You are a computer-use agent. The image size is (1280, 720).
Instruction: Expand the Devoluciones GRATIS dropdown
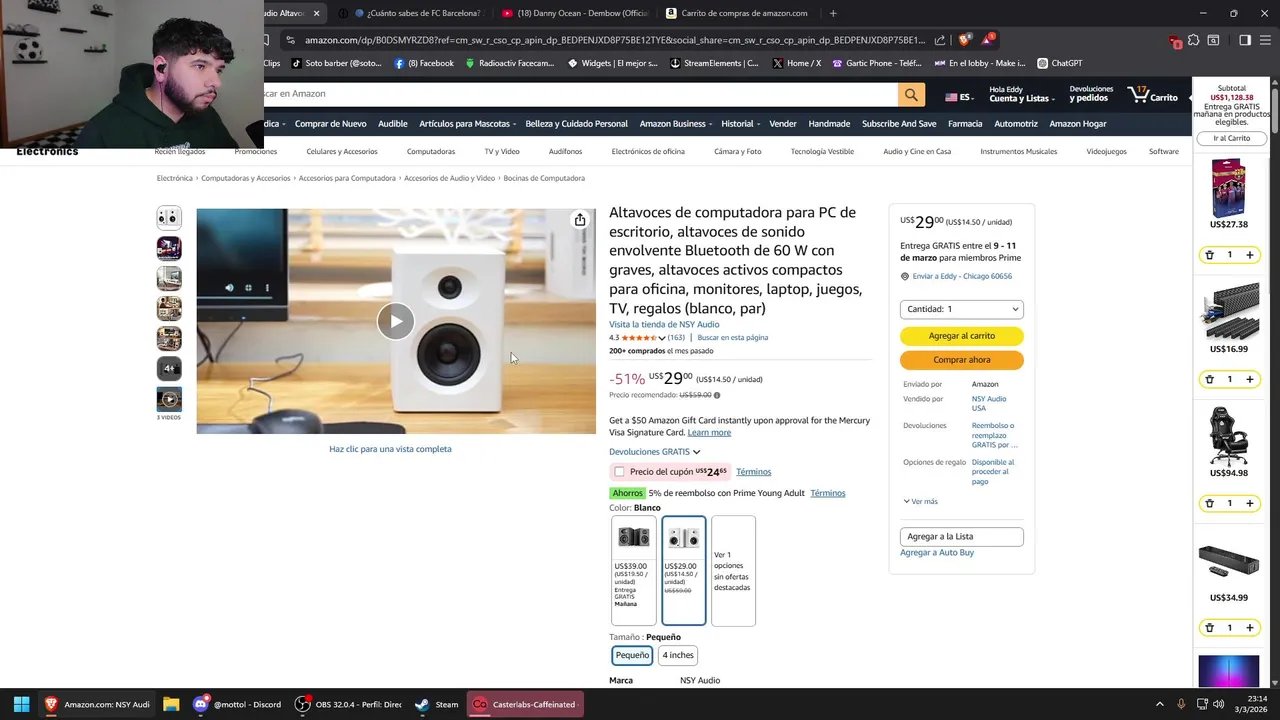point(655,452)
